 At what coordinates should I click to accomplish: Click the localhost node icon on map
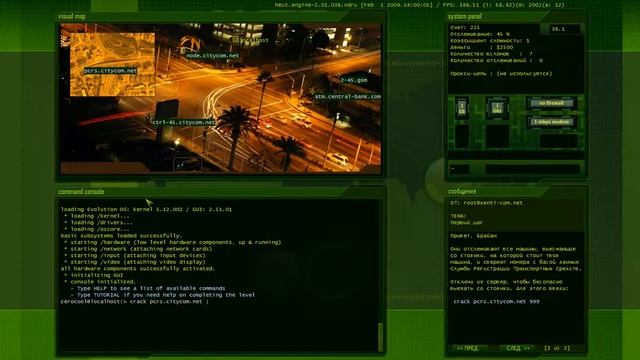236,40
